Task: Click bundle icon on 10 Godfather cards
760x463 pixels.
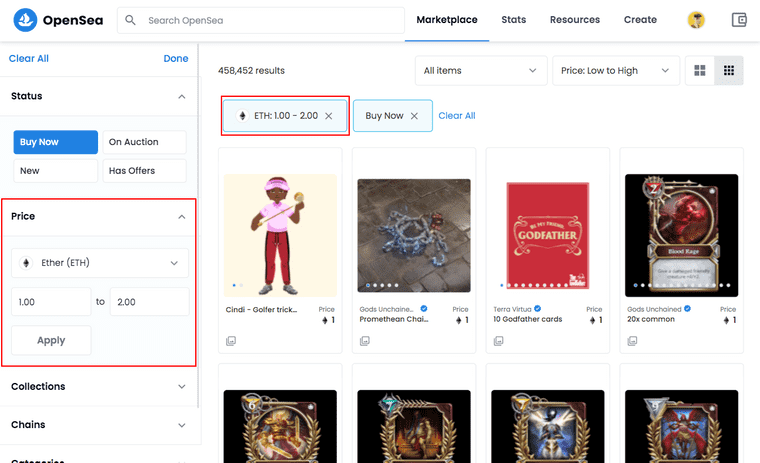Action: point(498,341)
